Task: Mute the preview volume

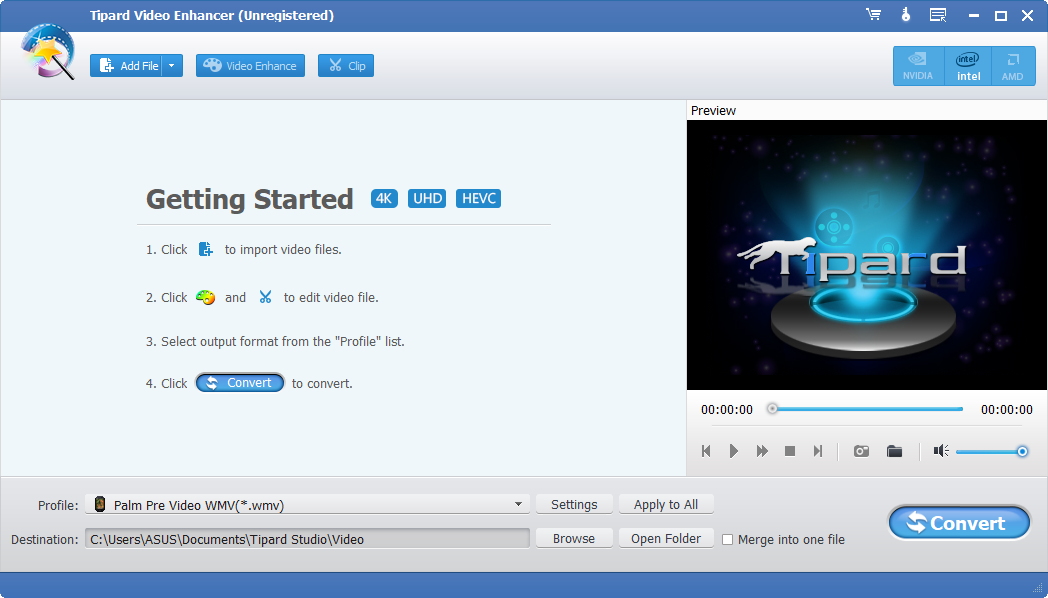Action: 941,451
